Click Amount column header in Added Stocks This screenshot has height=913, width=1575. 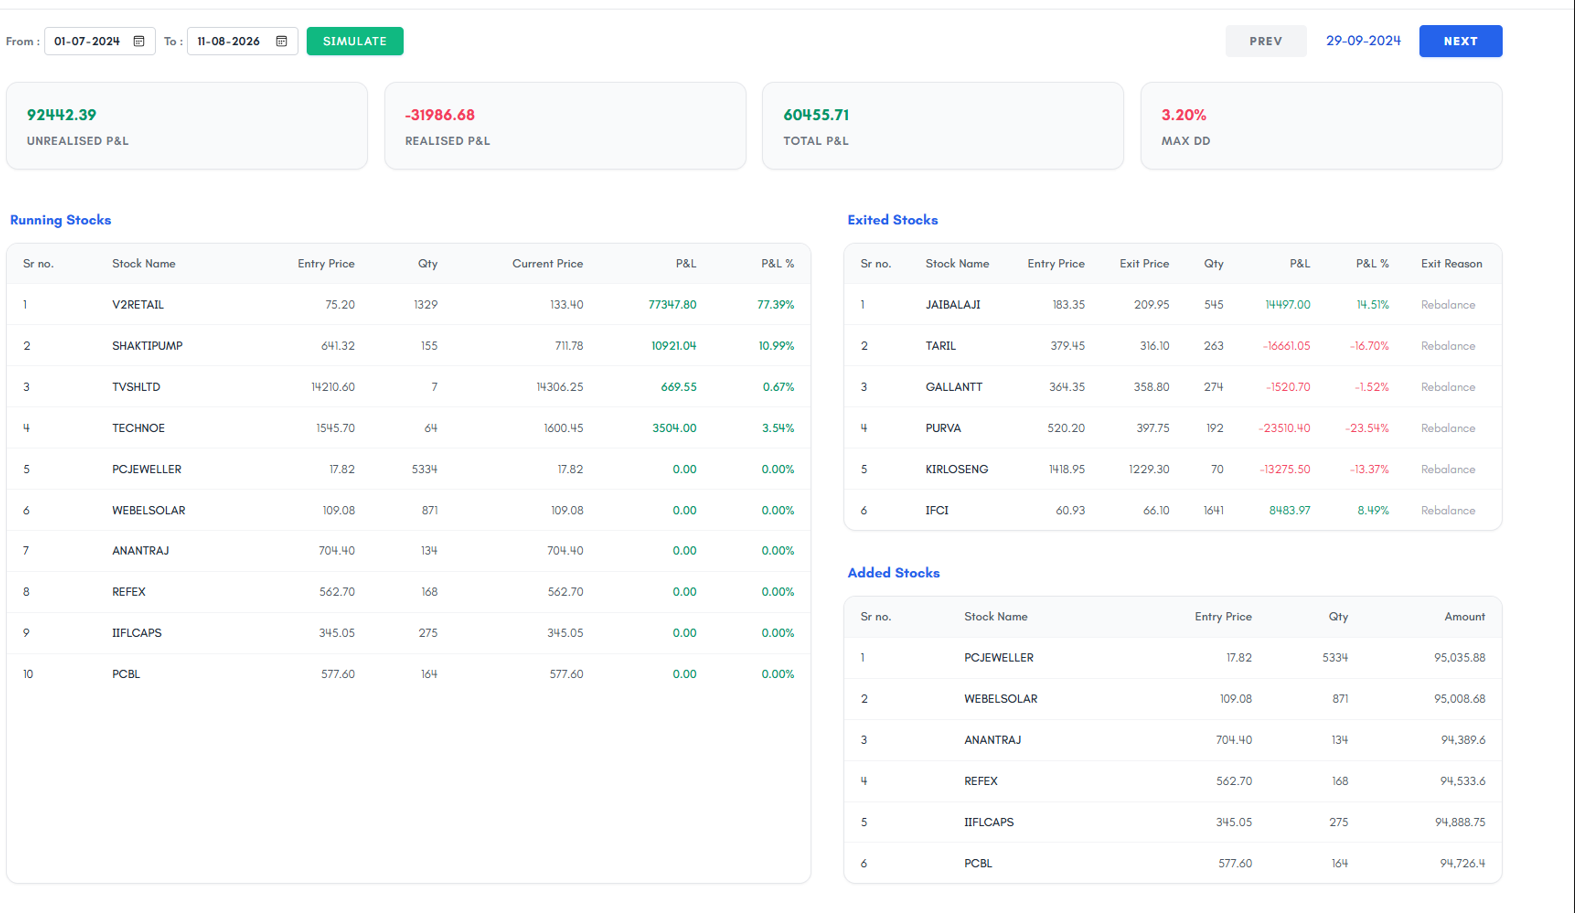pyautogui.click(x=1465, y=617)
